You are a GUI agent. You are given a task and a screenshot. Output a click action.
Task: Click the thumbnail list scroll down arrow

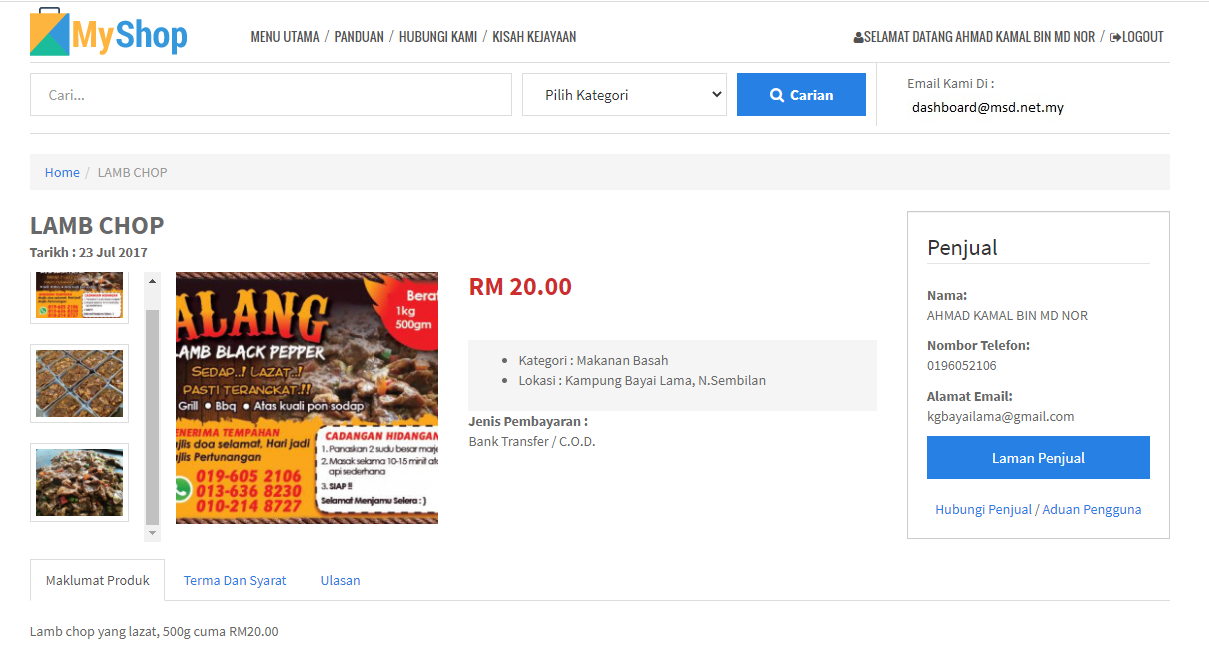[x=153, y=534]
